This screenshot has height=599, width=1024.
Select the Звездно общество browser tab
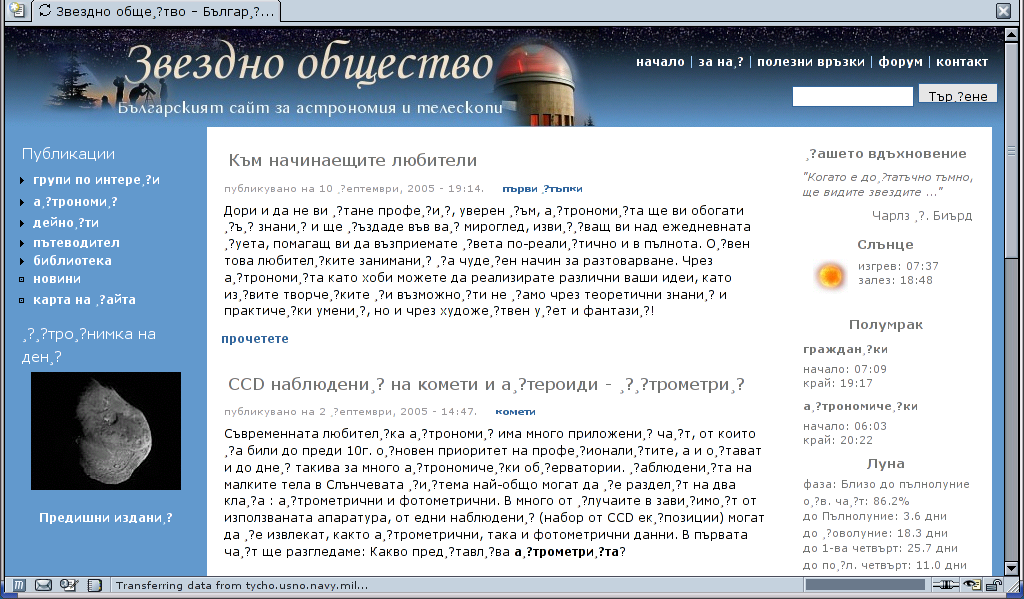pos(155,12)
